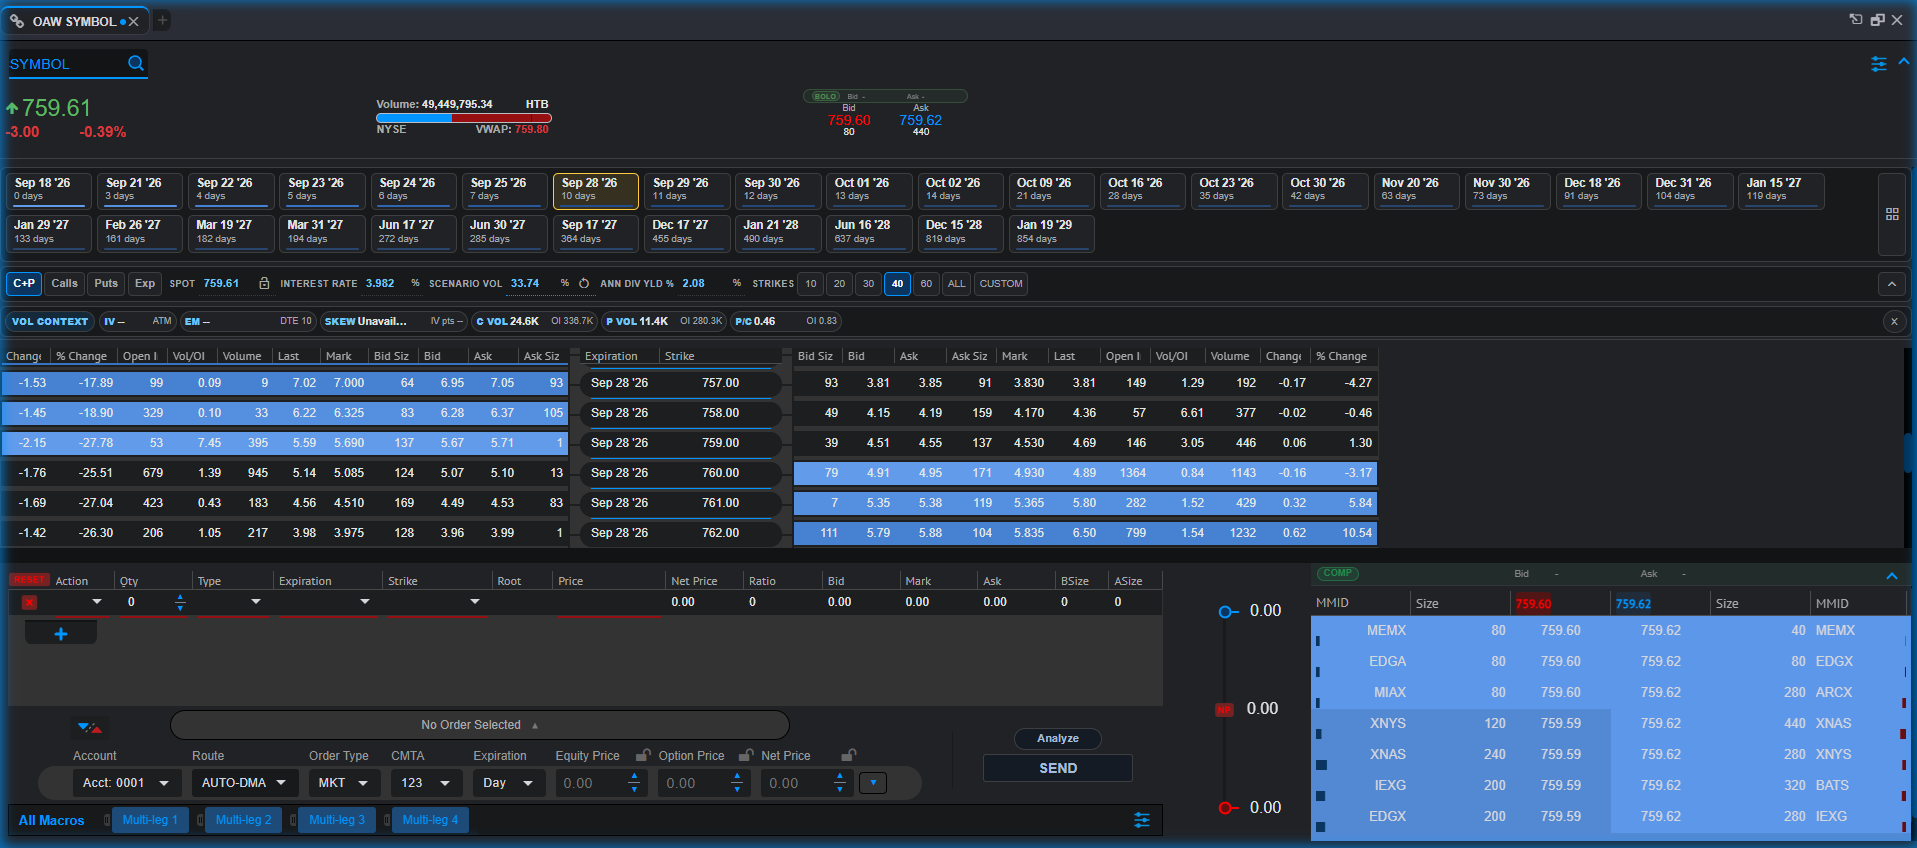Open the Route dropdown set to AUTO-DMA
This screenshot has width=1917, height=848.
pyautogui.click(x=244, y=783)
